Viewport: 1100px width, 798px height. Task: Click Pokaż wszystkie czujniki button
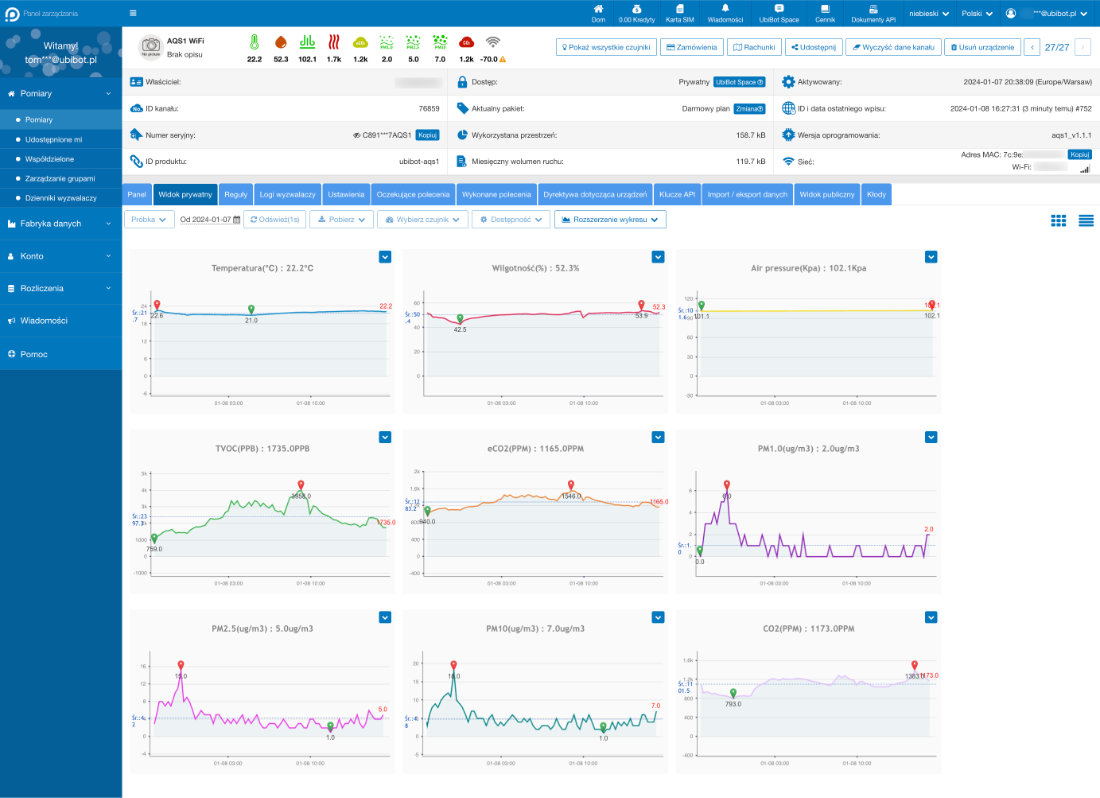pyautogui.click(x=606, y=47)
